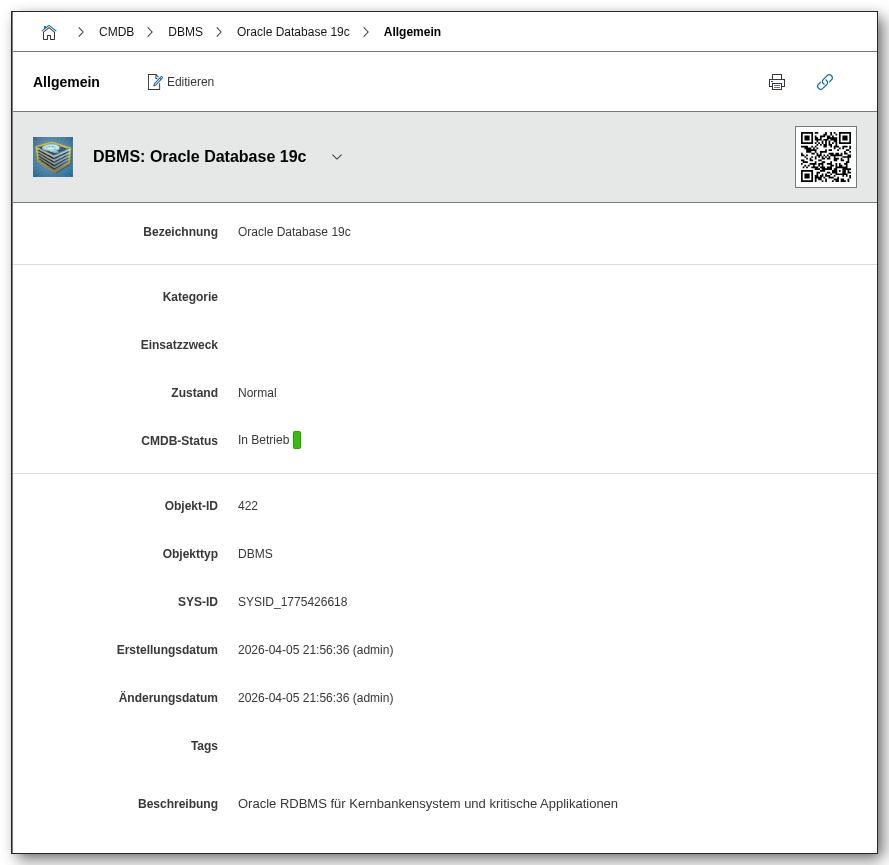Copy the object link with chain icon
The height and width of the screenshot is (865, 889).
(825, 82)
